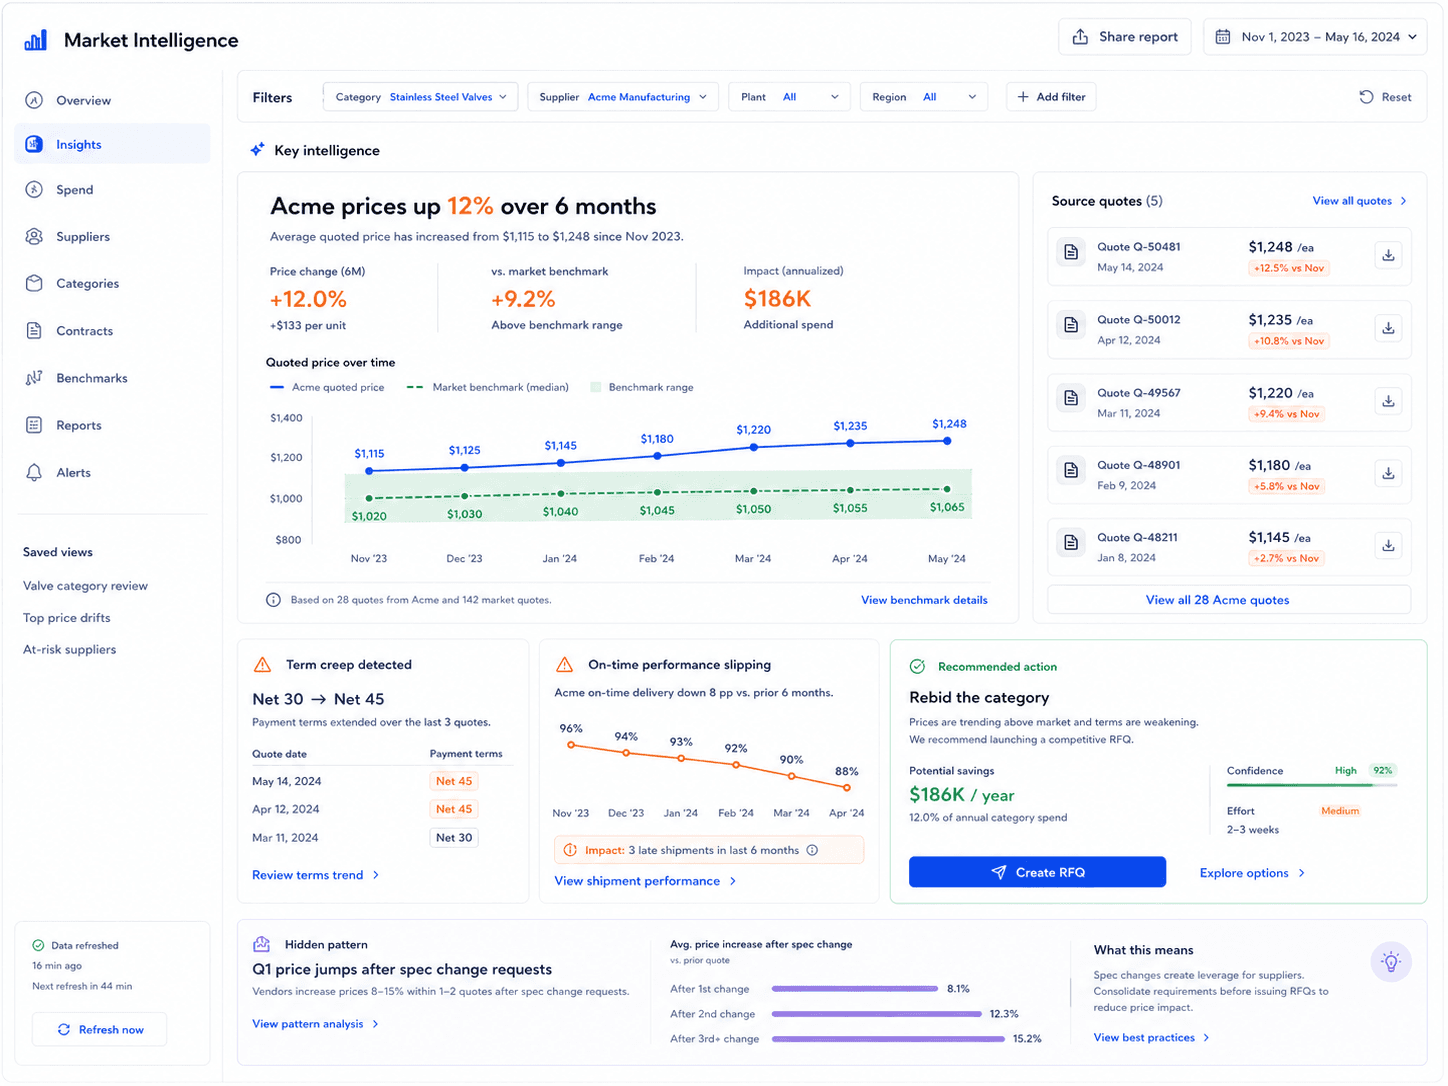Viewport: 1448px width, 1086px height.
Task: Open the Insights page in sidebar
Action: 113,144
